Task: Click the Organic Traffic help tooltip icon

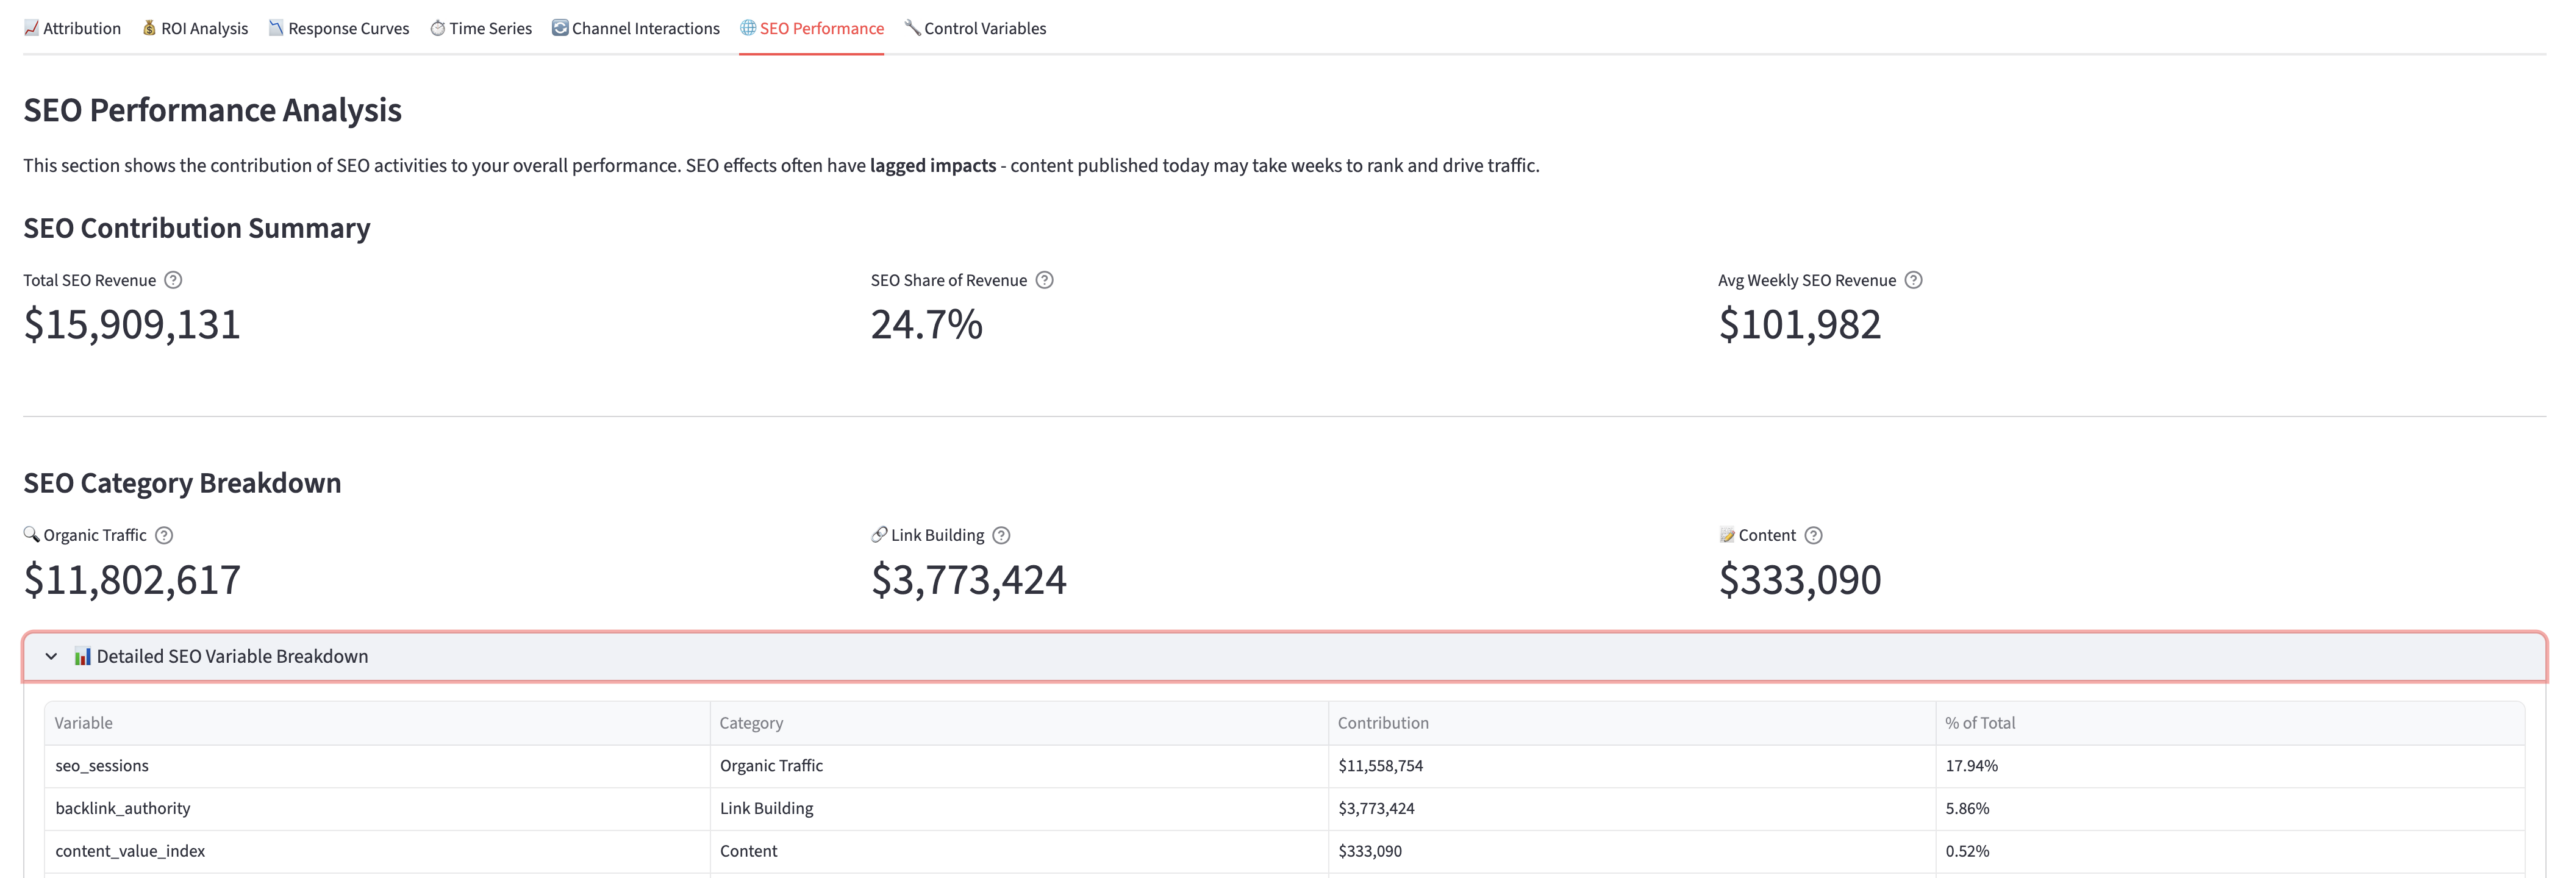Action: pyautogui.click(x=164, y=535)
